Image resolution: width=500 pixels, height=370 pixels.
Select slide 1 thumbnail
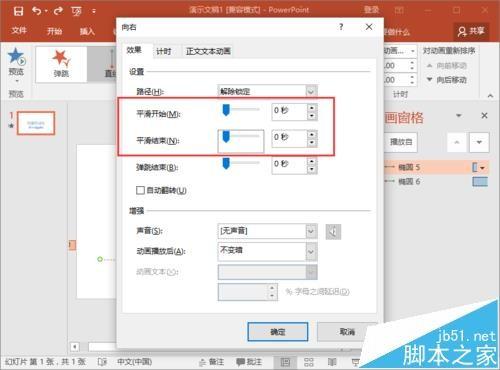point(36,123)
